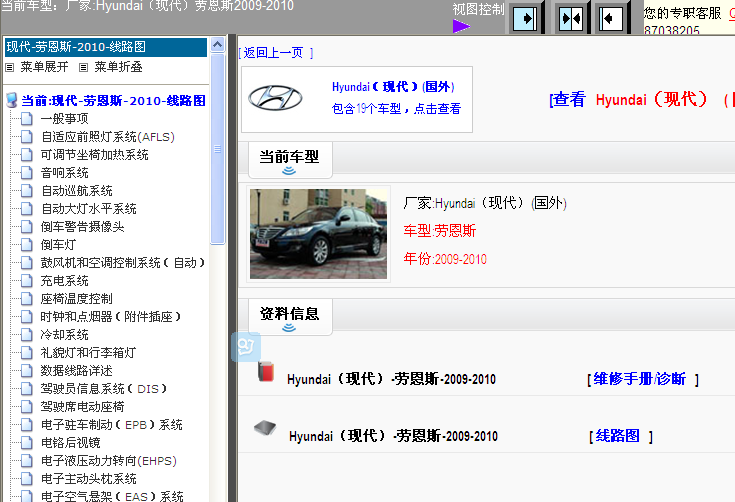Select 电子驻车制动(EPB)系统 item

tap(112, 425)
